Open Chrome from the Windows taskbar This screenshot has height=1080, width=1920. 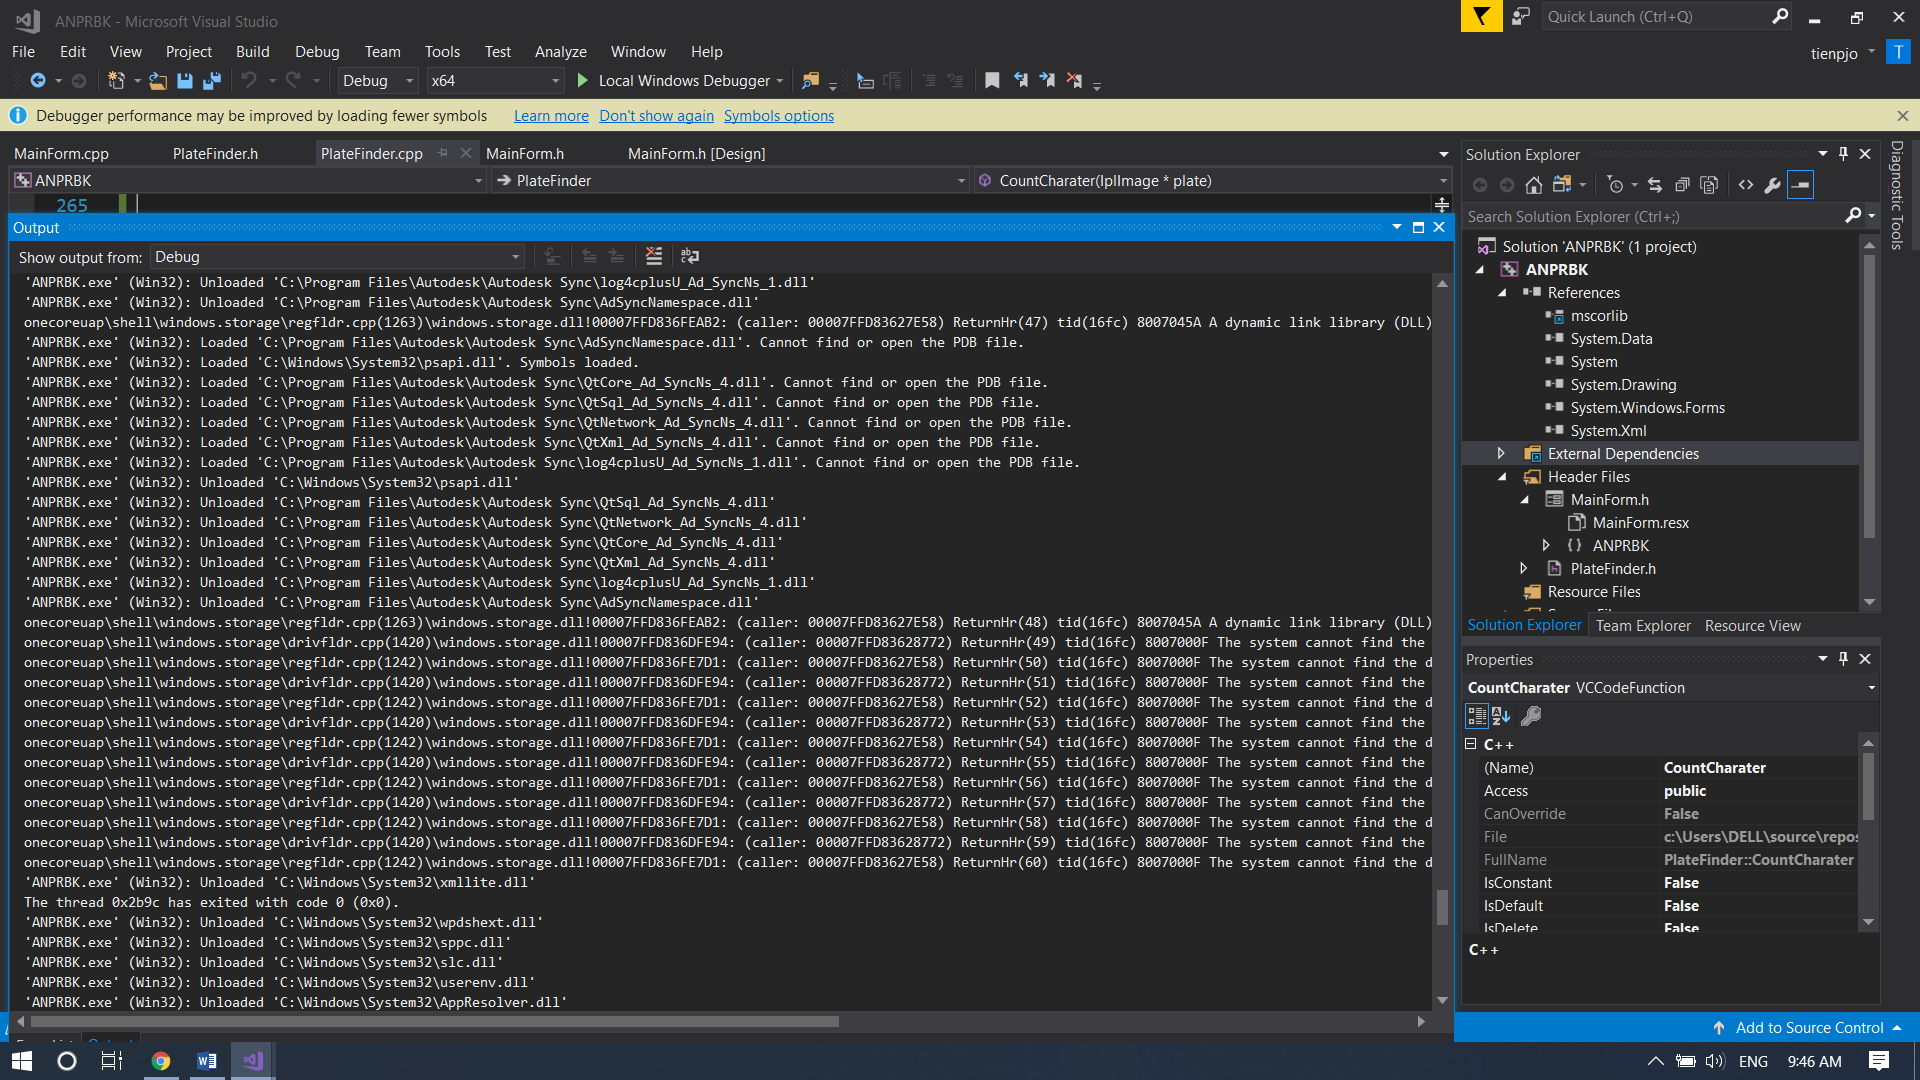[x=161, y=1061]
